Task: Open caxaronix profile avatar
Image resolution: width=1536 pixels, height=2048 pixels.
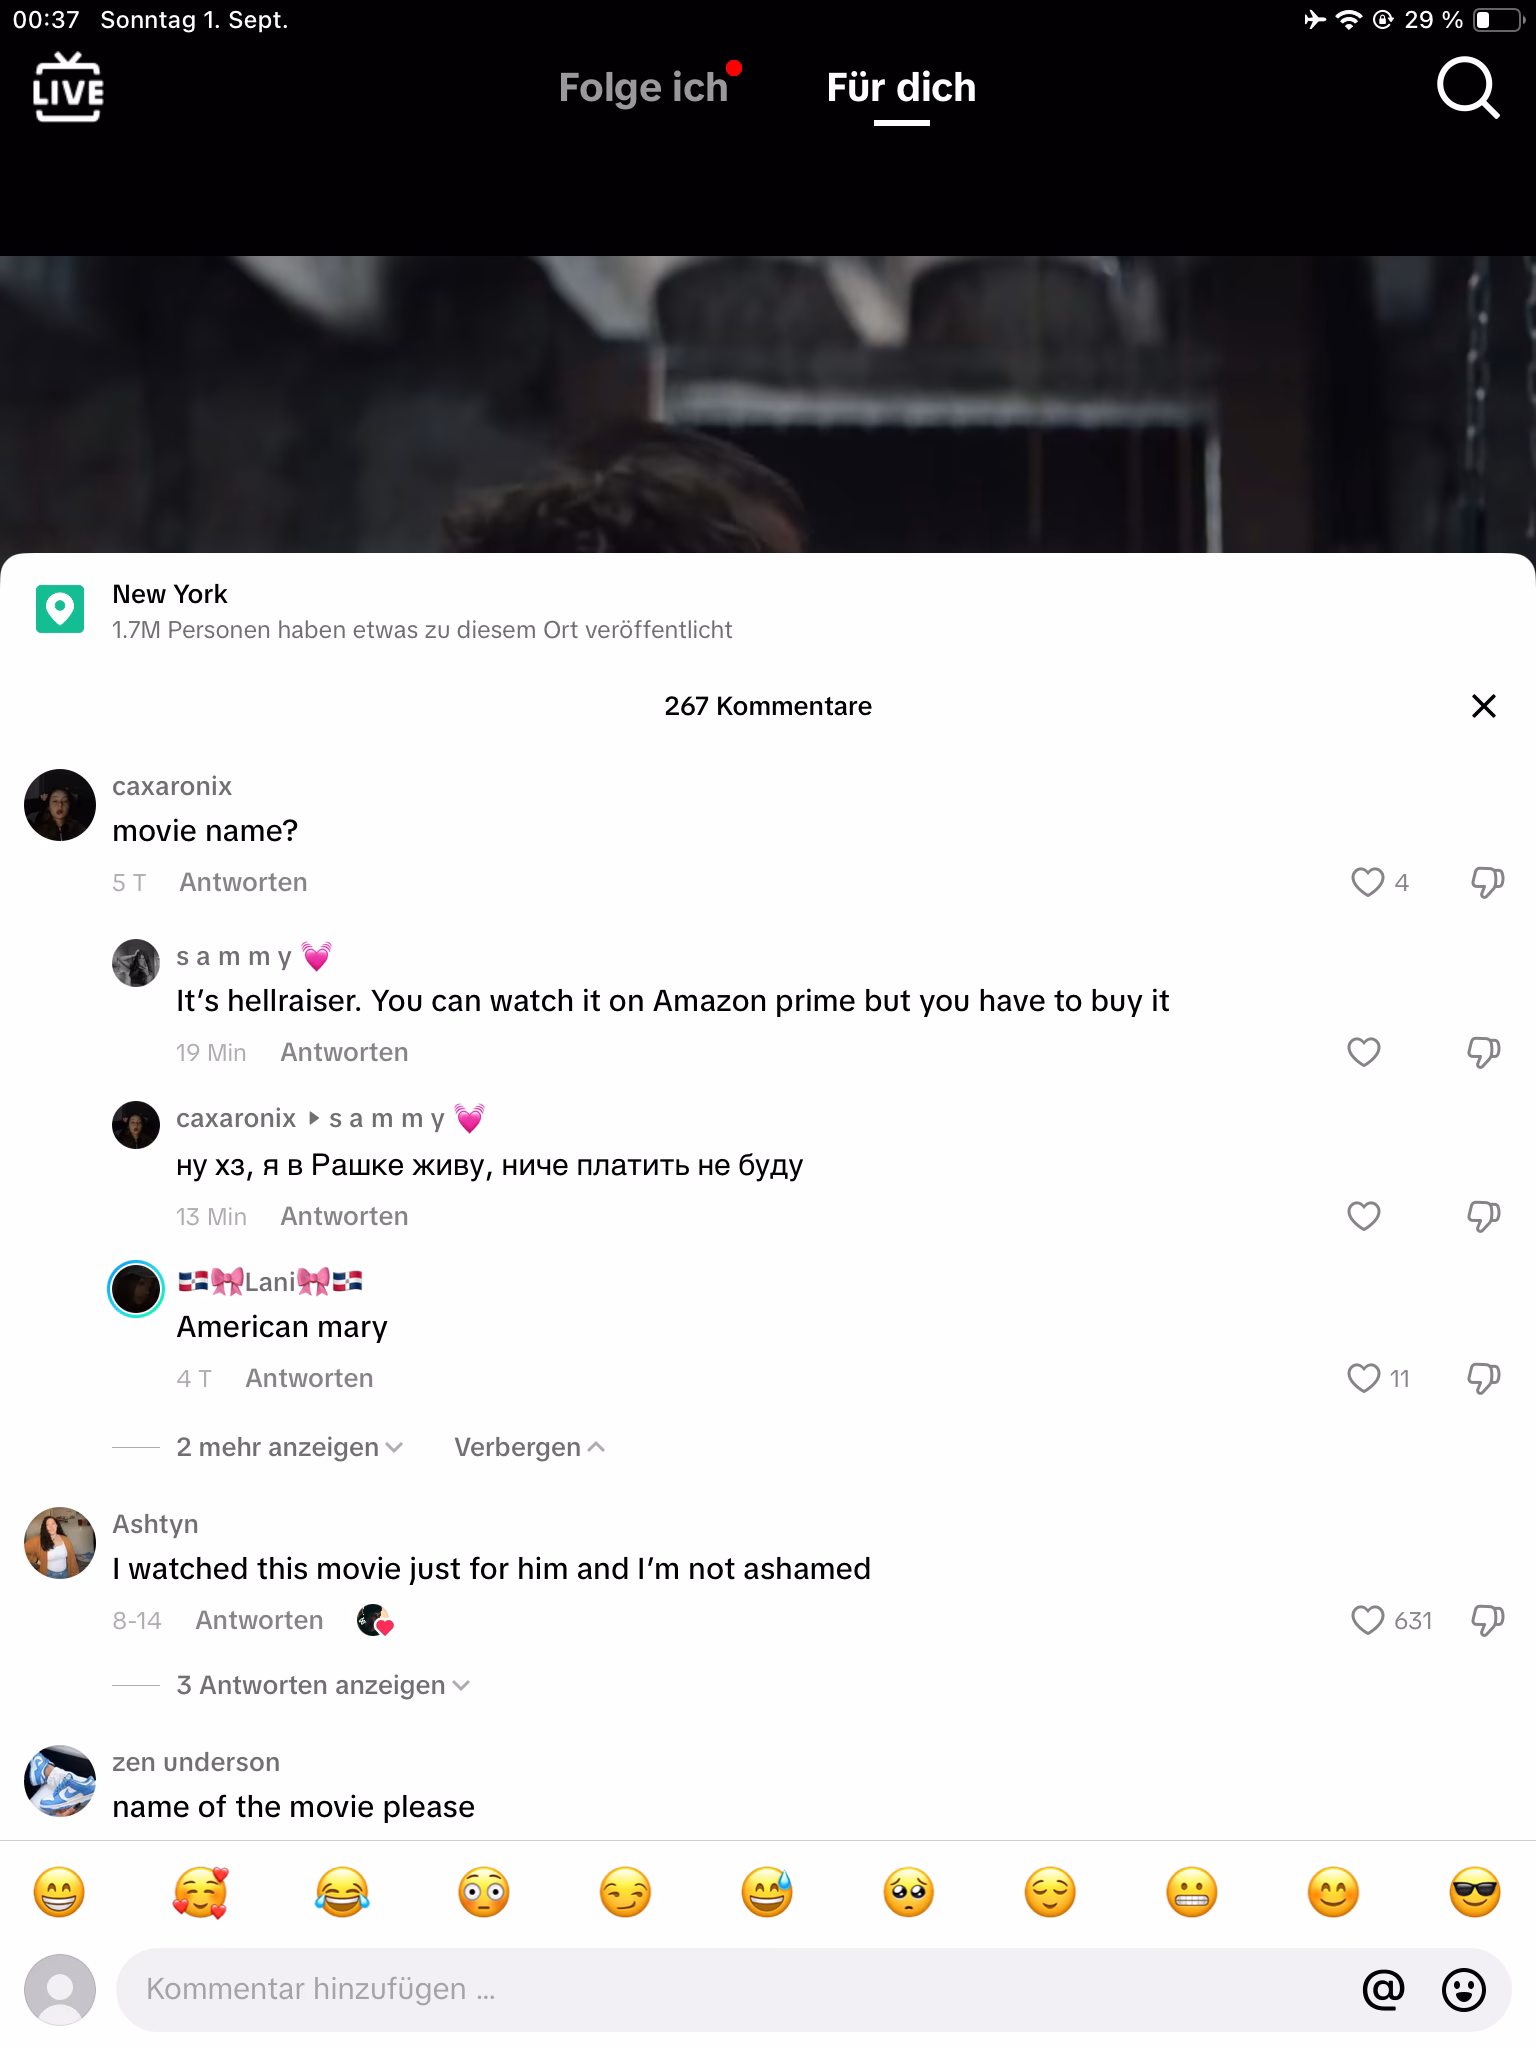Action: [x=60, y=805]
